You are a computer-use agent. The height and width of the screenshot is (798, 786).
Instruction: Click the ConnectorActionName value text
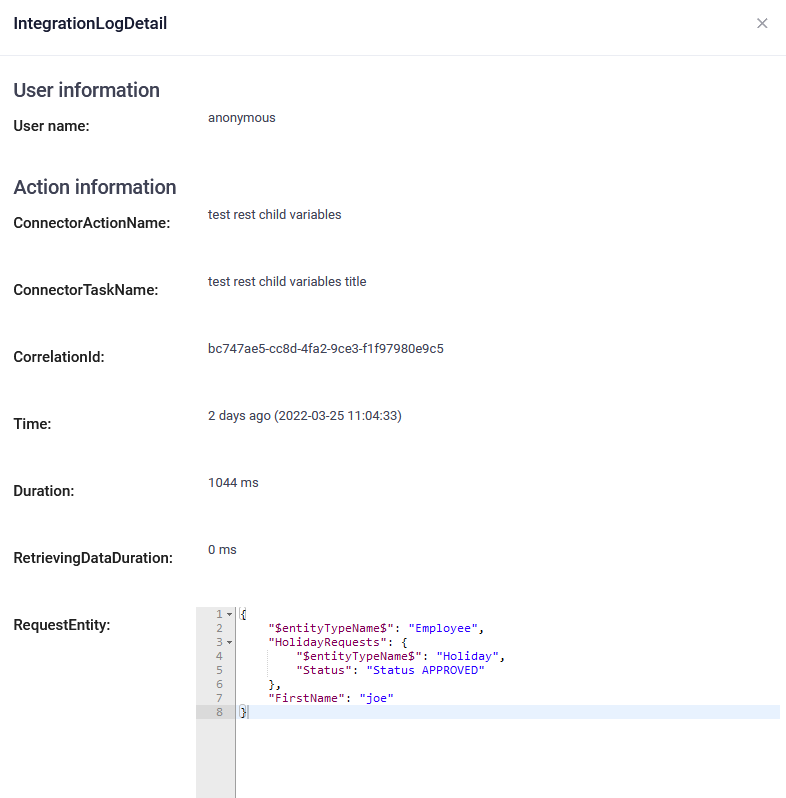pos(274,215)
